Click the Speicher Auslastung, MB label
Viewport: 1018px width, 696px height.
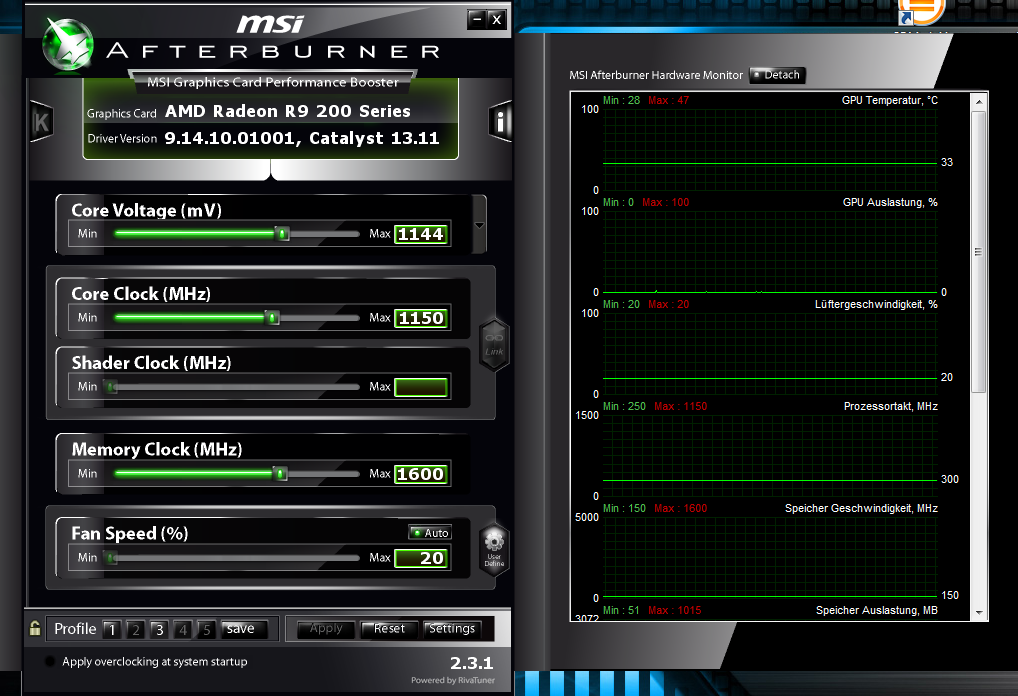click(876, 610)
